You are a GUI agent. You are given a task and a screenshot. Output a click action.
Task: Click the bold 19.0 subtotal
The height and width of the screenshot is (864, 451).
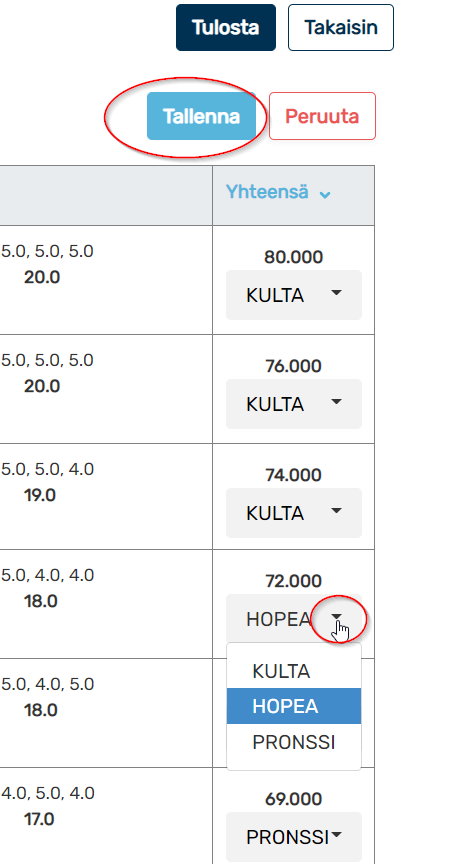coord(40,495)
